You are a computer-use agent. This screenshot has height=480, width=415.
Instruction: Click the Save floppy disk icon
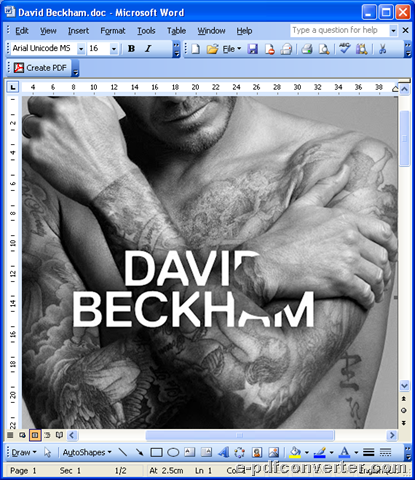click(253, 49)
